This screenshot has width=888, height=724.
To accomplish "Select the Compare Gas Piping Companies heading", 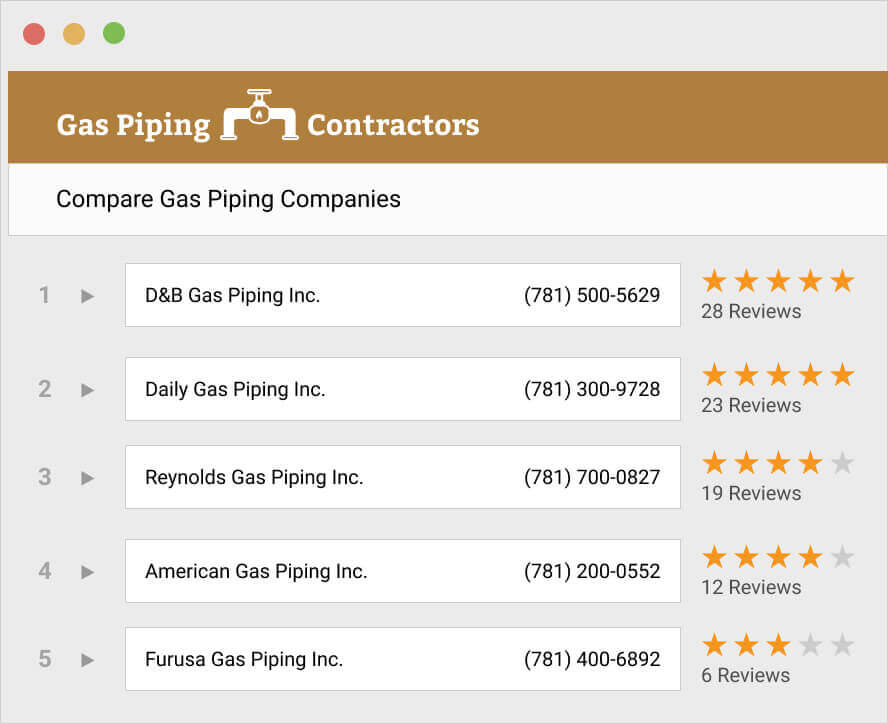I will point(227,199).
